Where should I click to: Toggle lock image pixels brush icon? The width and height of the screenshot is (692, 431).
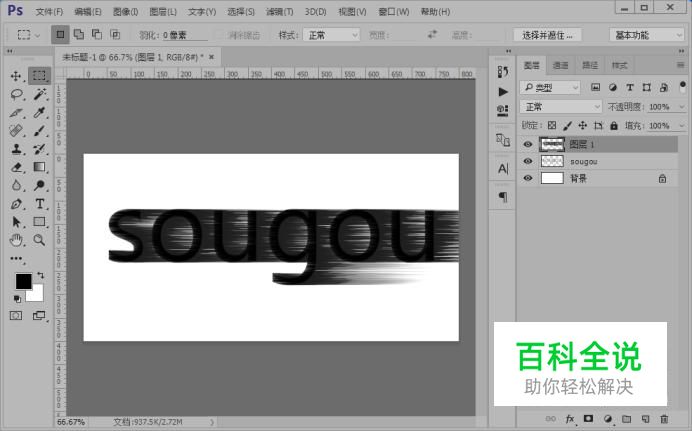point(568,126)
